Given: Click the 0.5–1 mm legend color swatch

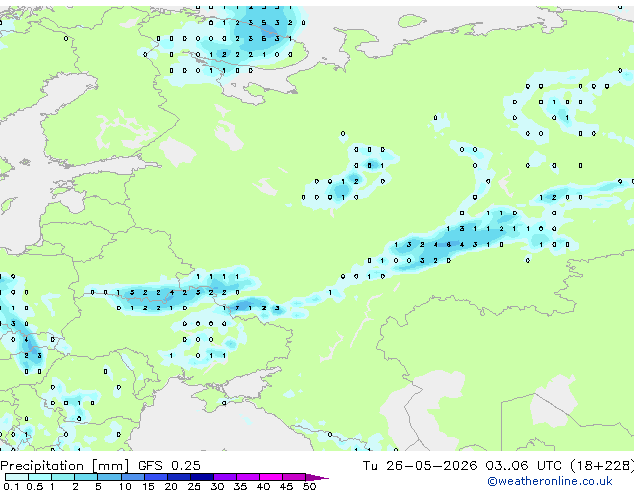Looking at the screenshot, I should point(40,477).
